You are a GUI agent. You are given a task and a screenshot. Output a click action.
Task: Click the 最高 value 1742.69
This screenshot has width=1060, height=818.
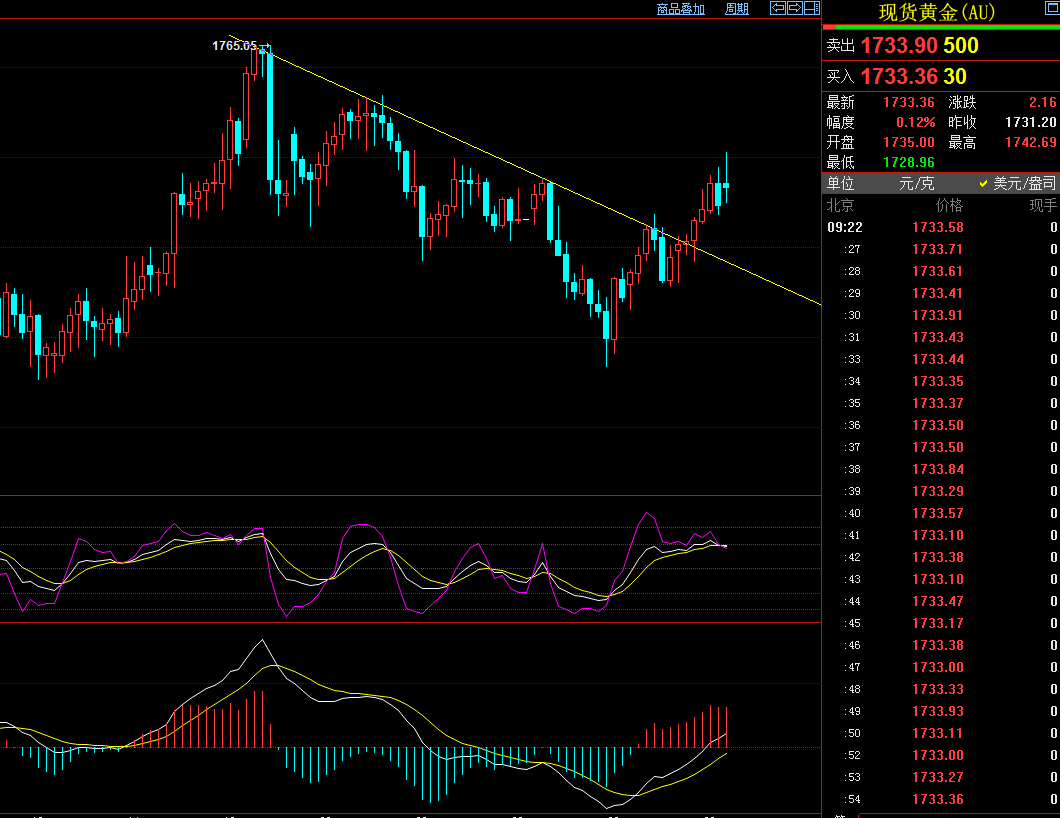click(x=1030, y=143)
